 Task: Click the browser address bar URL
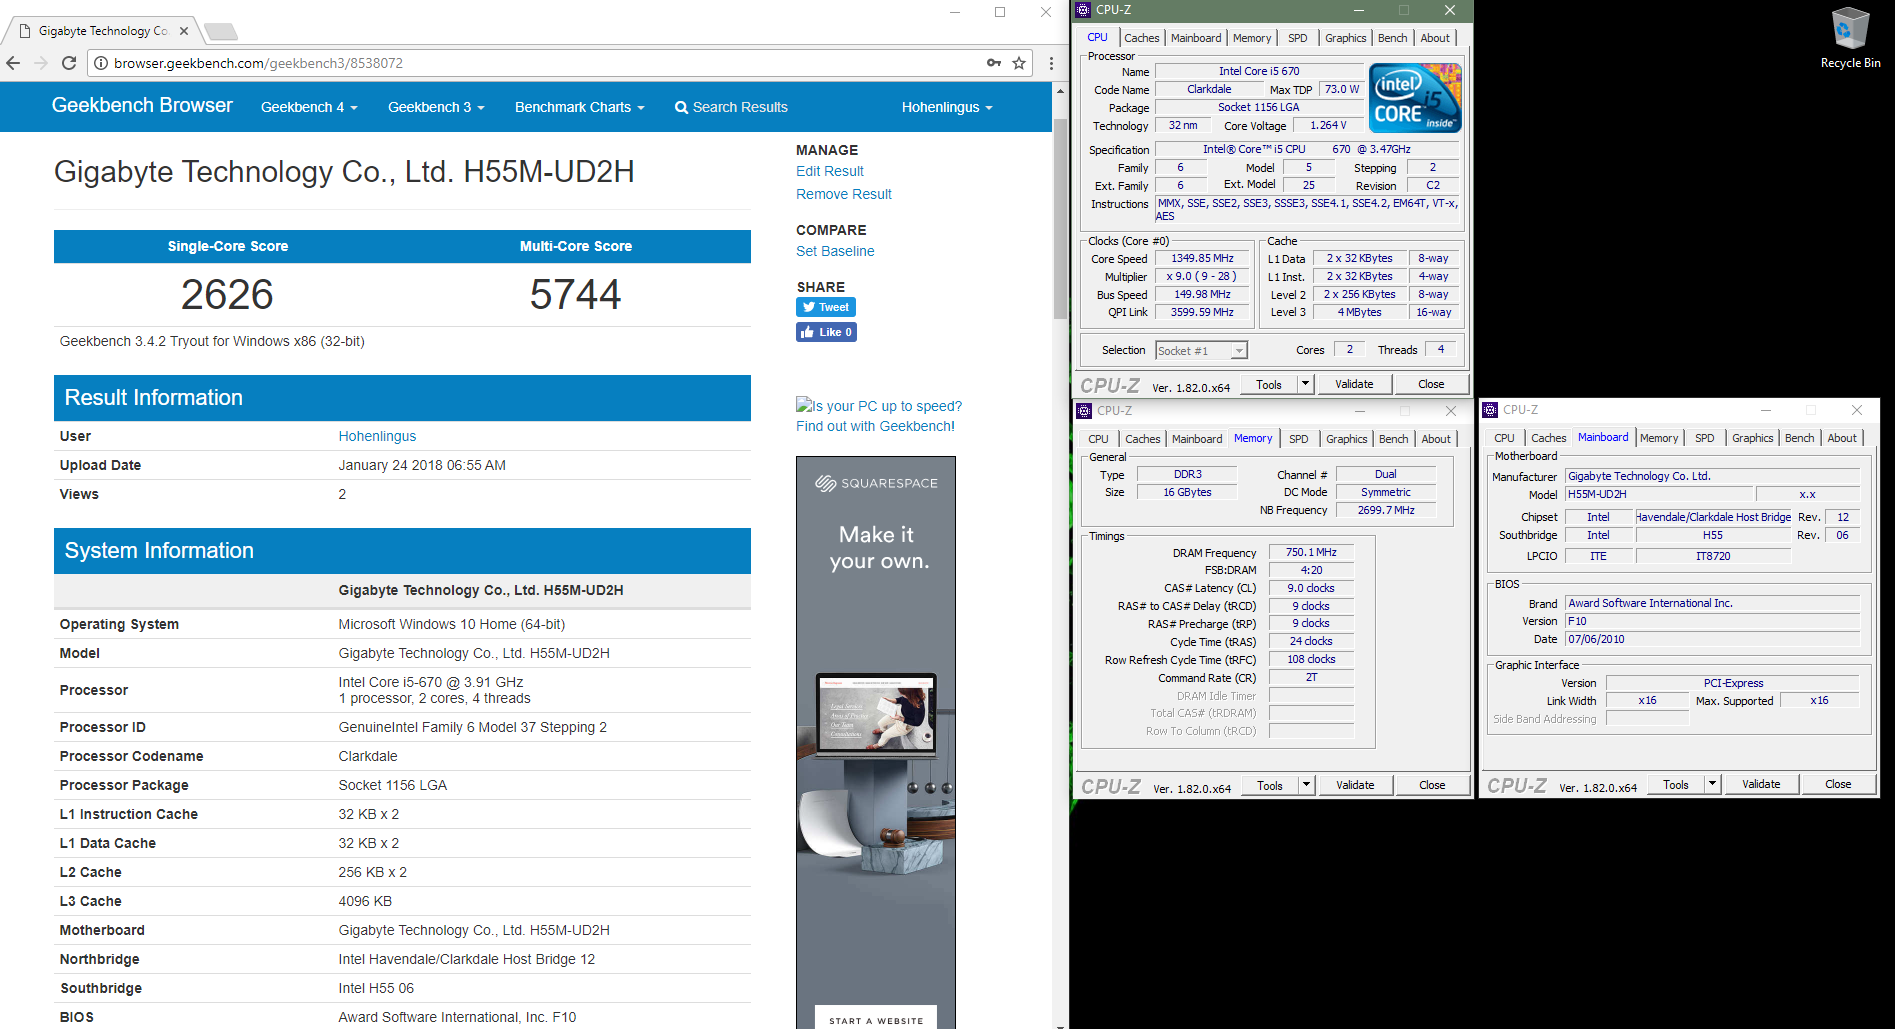pos(258,63)
